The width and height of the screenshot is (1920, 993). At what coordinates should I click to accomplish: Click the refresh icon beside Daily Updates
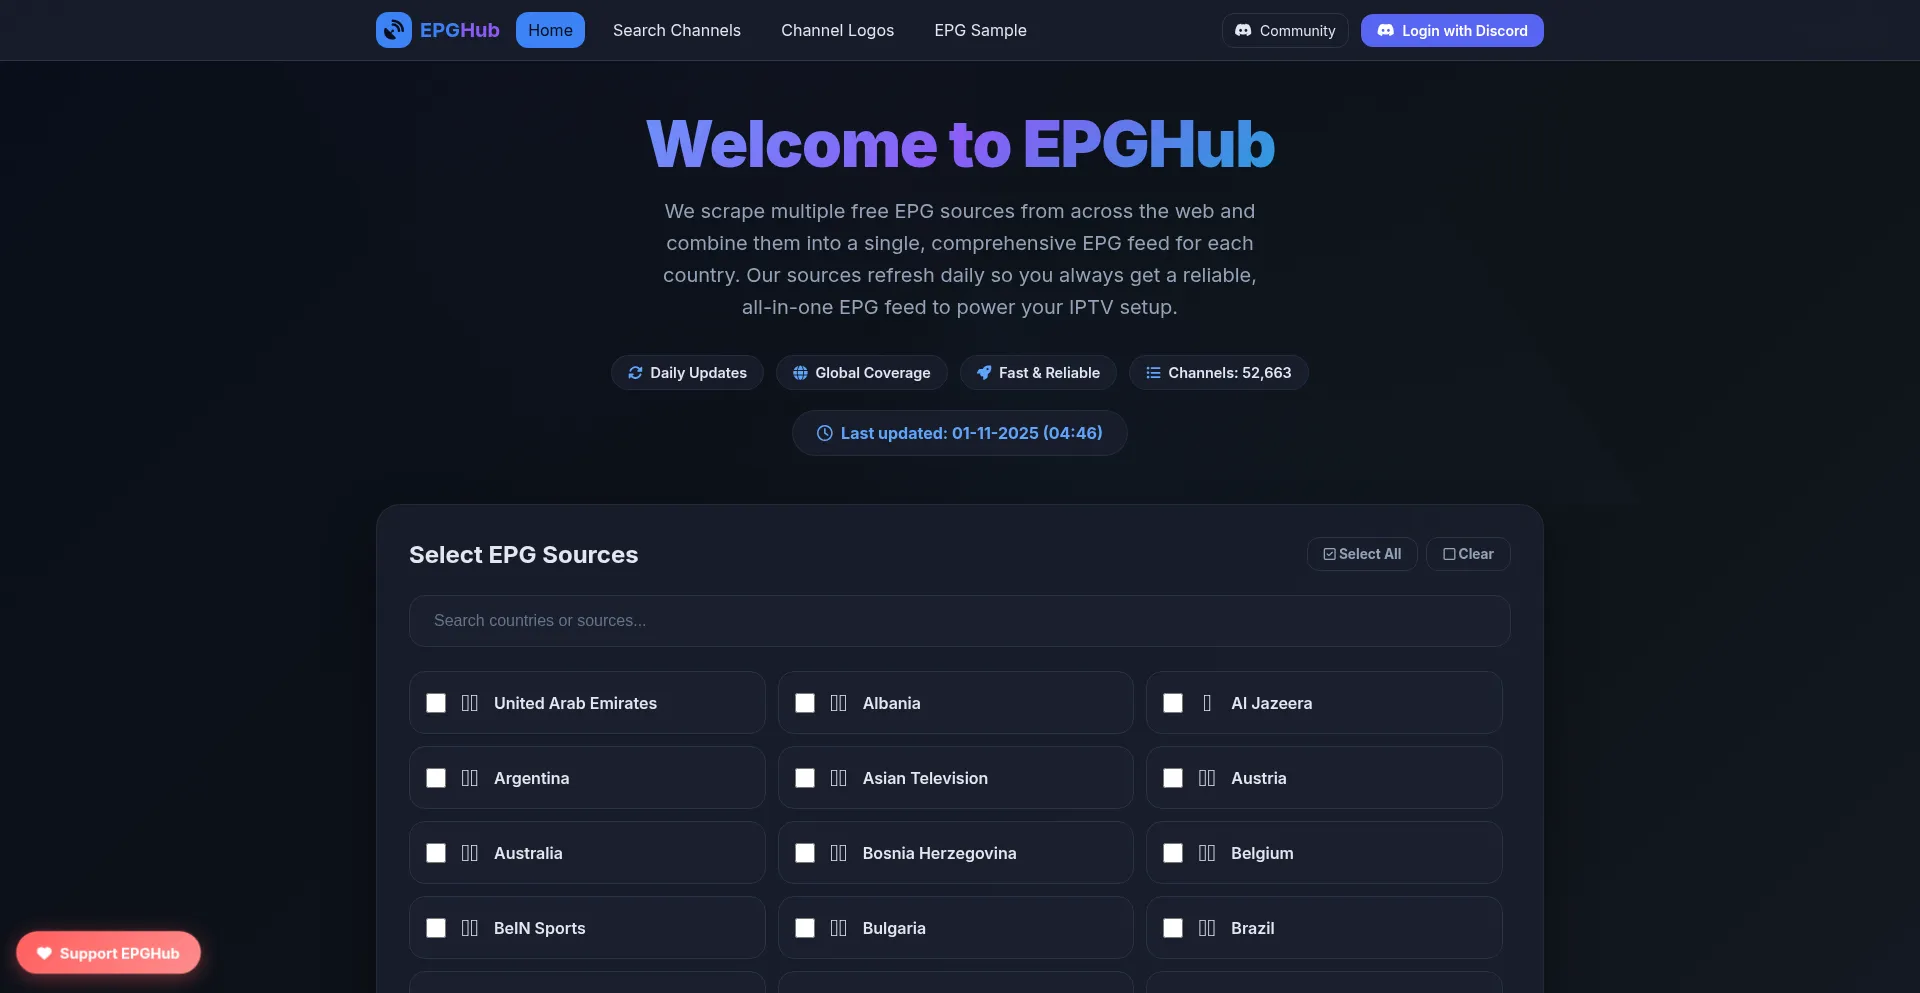tap(635, 373)
